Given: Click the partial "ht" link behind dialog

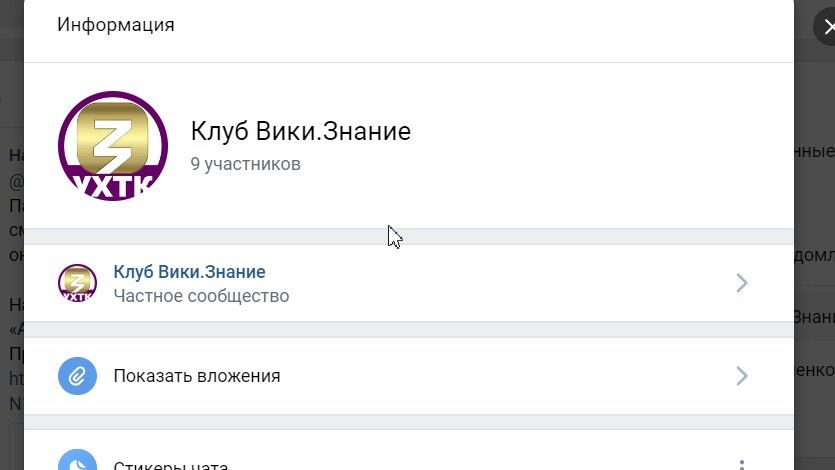Looking at the screenshot, I should pyautogui.click(x=16, y=379).
